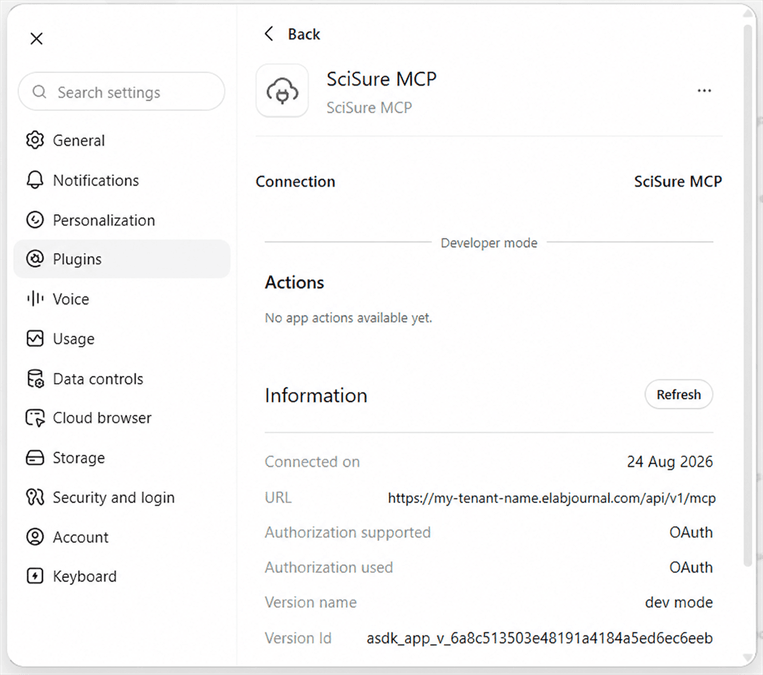The image size is (763, 675).
Task: Open Keyboard settings
Action: pyautogui.click(x=121, y=576)
